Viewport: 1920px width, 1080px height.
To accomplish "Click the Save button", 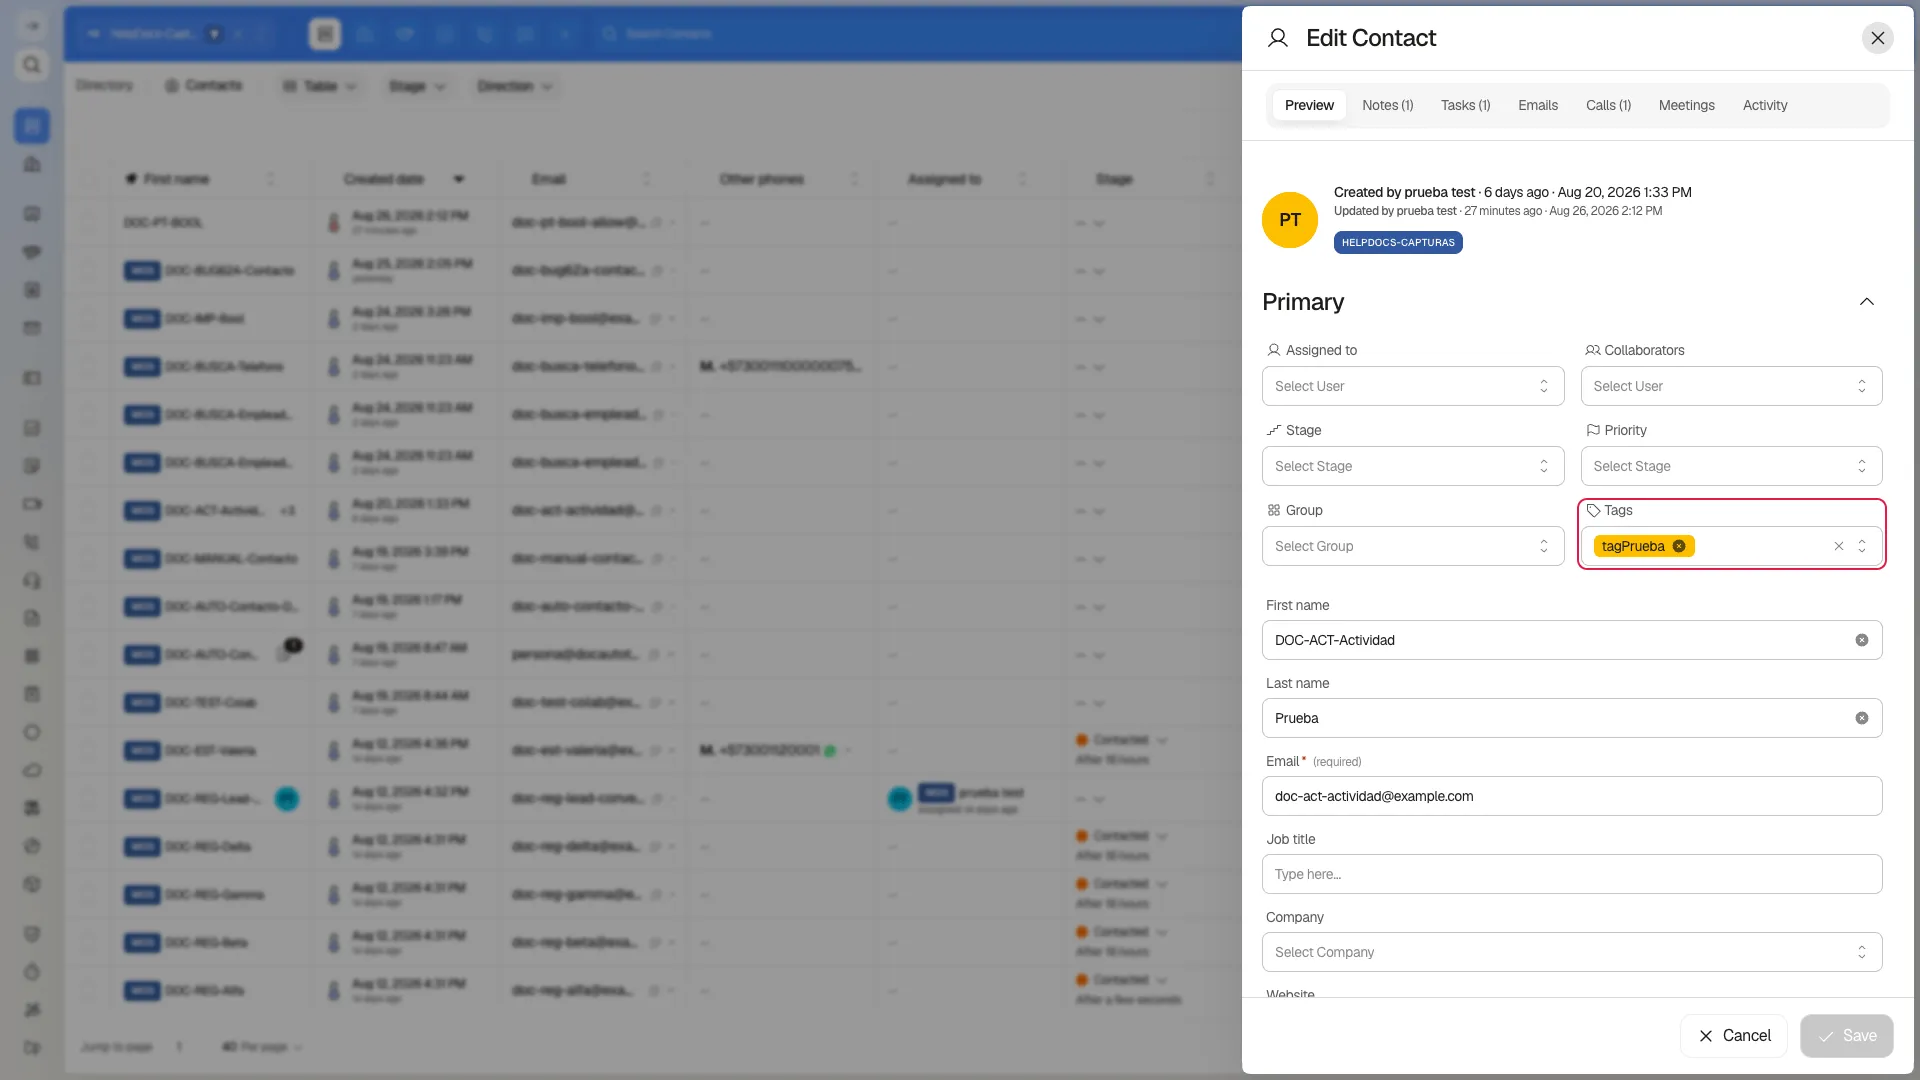I will pyautogui.click(x=1846, y=1036).
